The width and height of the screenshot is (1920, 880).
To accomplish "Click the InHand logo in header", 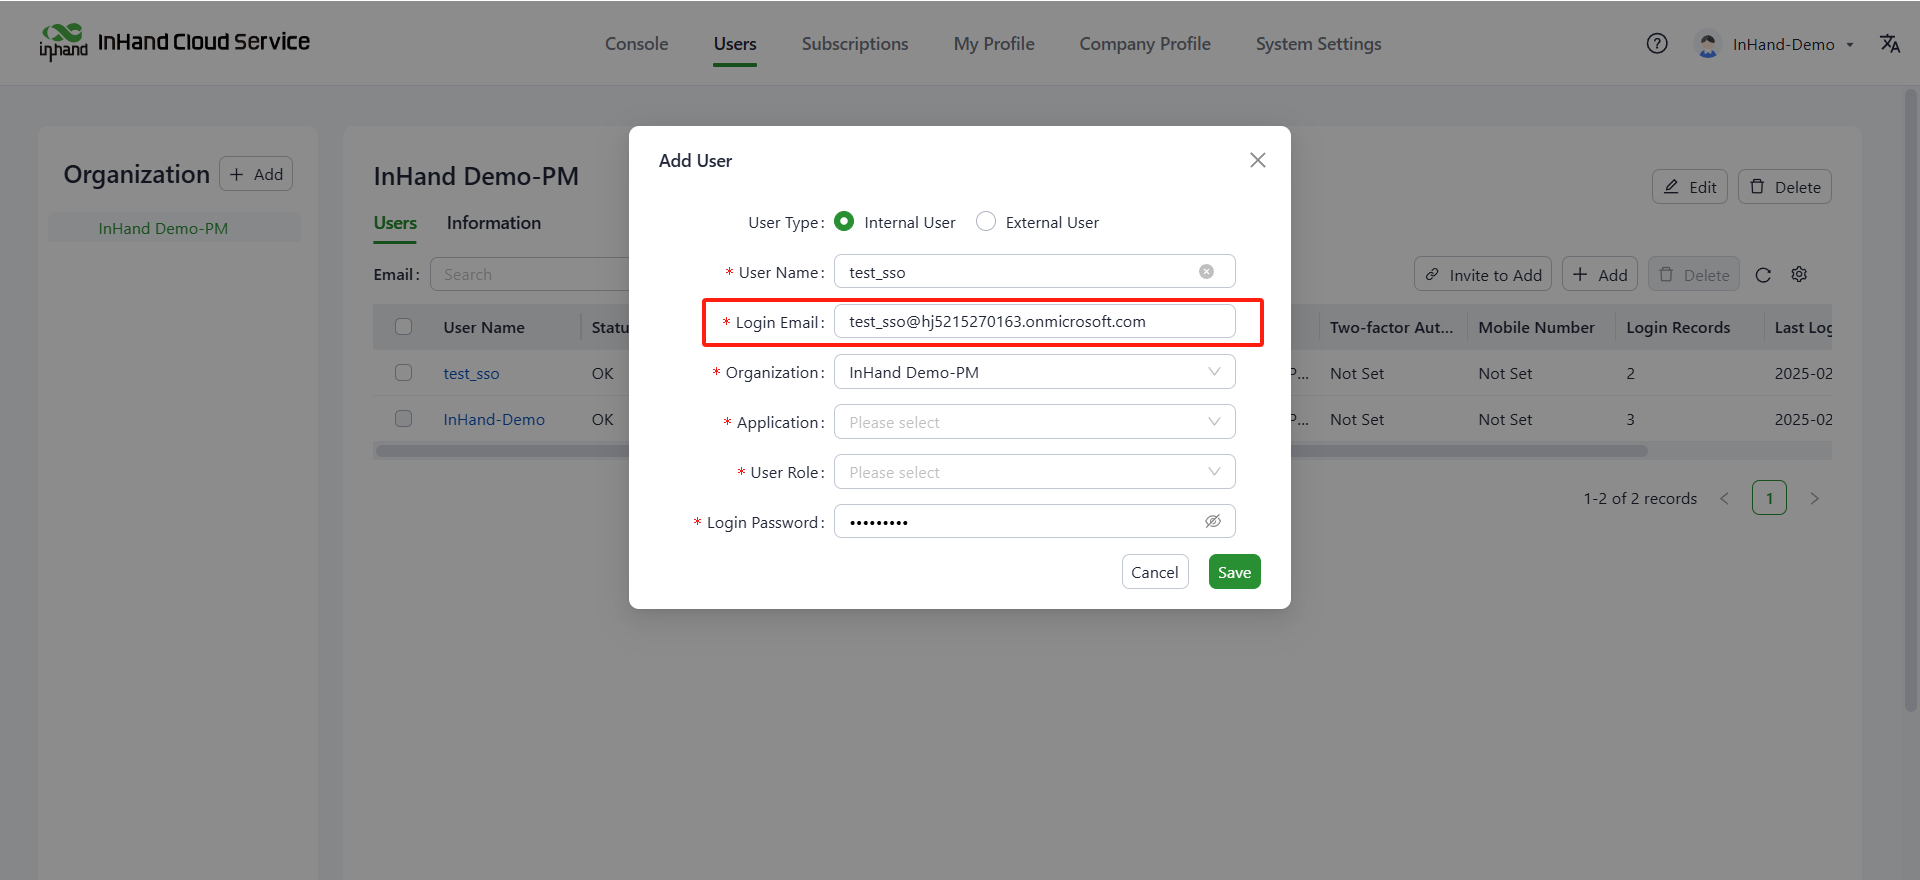I will click(x=63, y=42).
